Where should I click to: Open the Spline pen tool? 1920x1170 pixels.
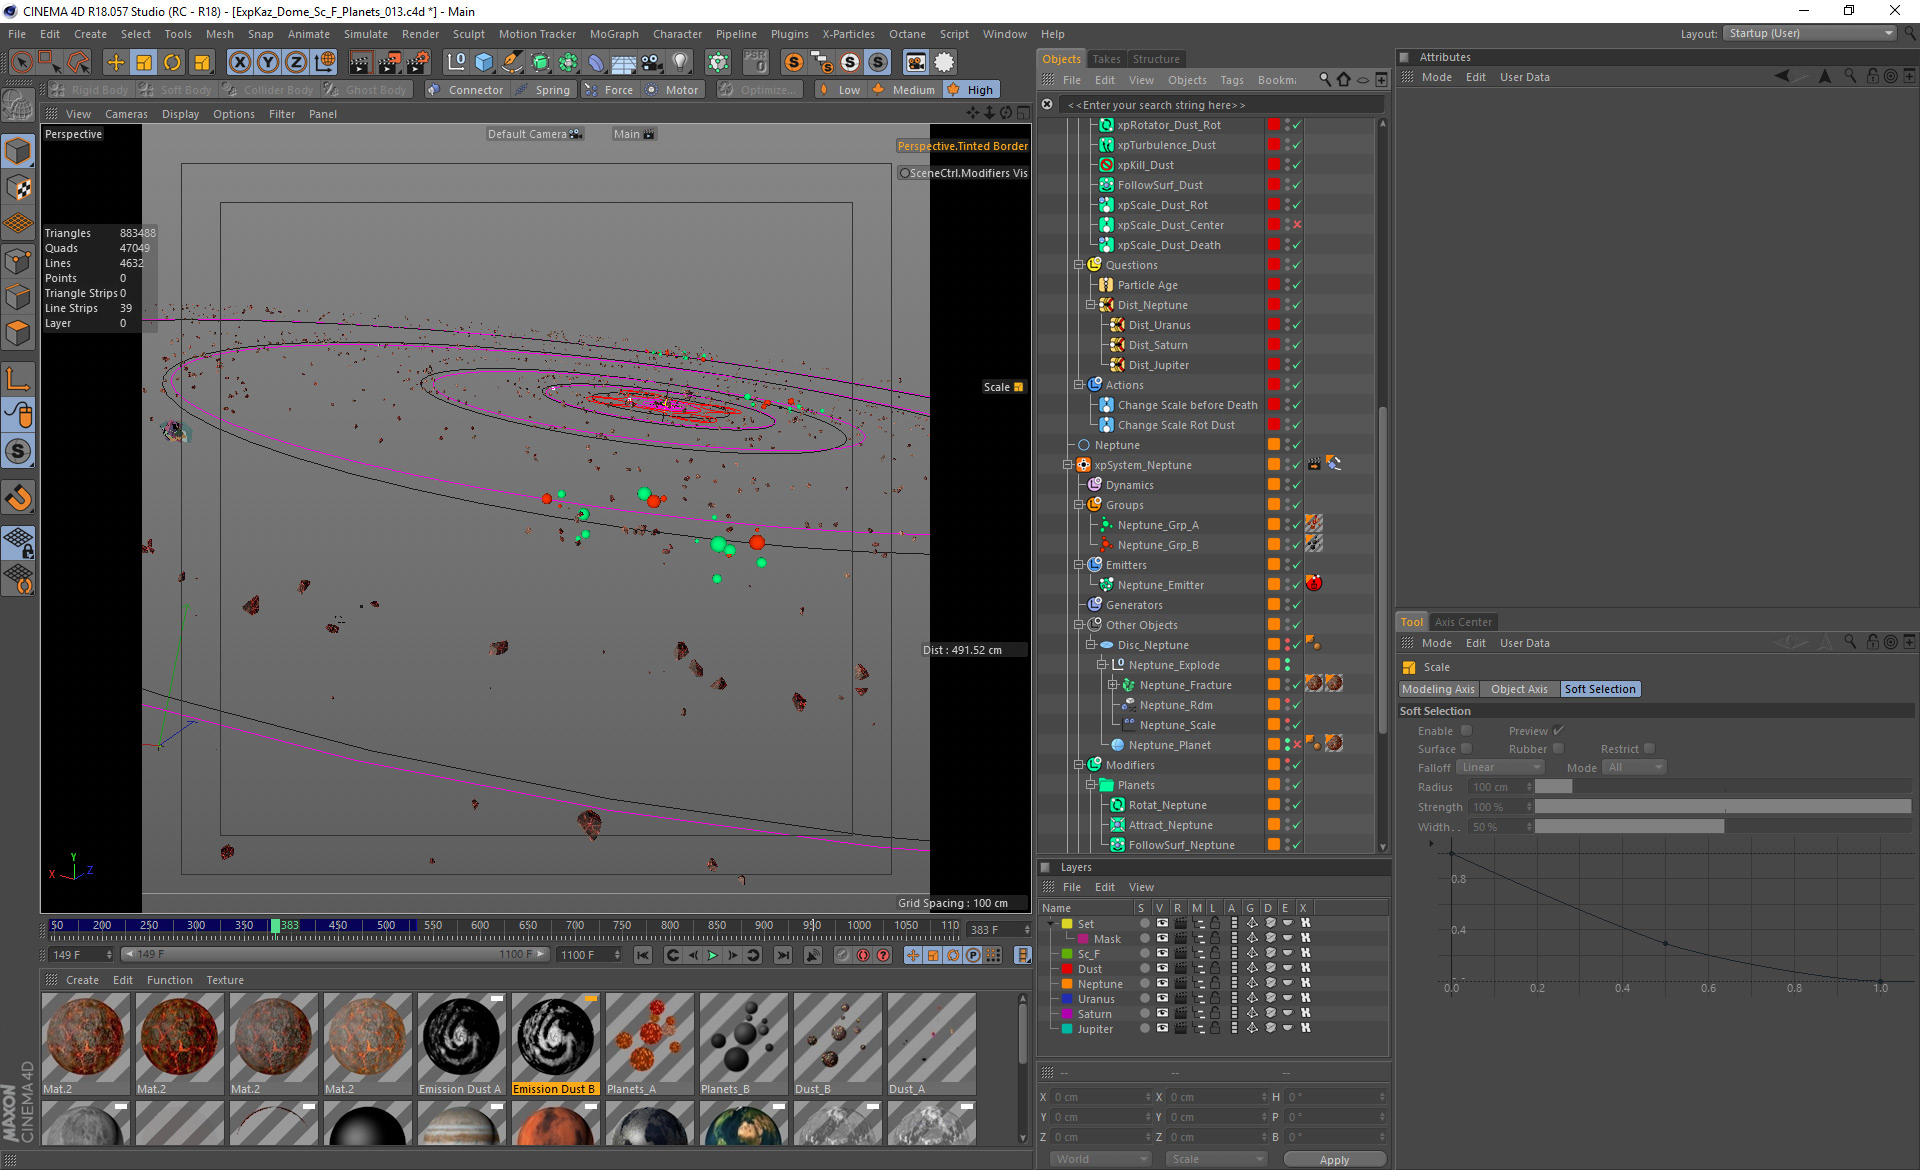[x=512, y=62]
